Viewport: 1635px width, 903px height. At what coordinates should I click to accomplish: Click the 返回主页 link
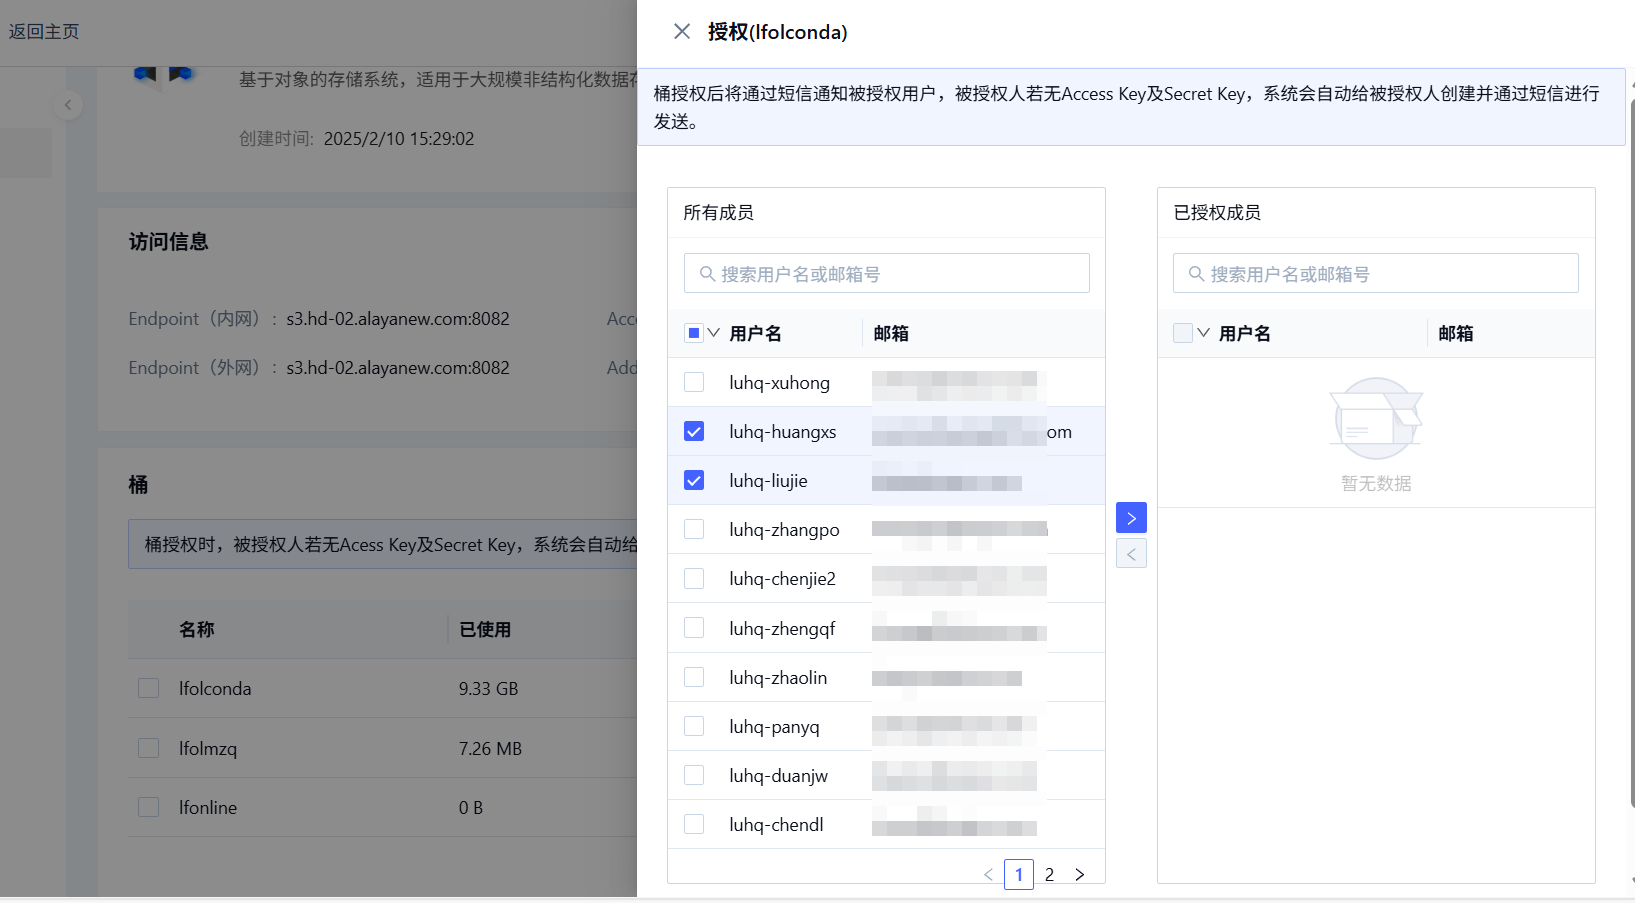[45, 31]
